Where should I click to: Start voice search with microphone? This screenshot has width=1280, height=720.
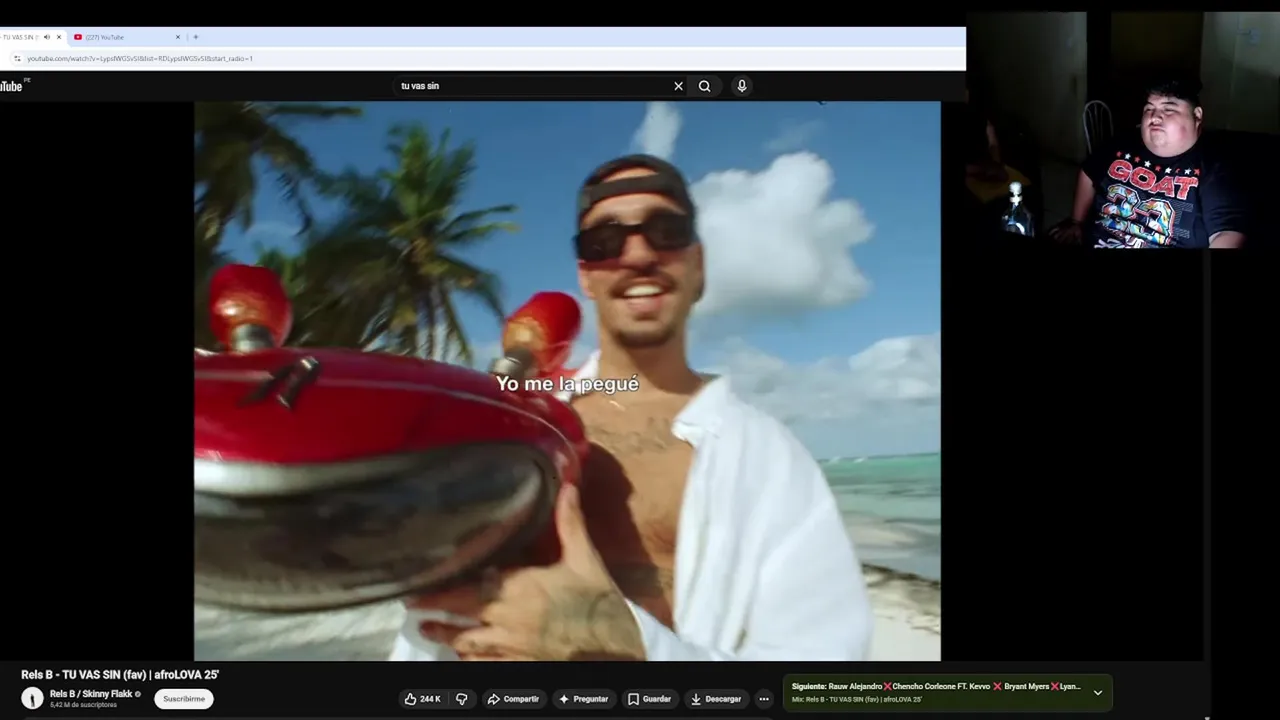742,86
